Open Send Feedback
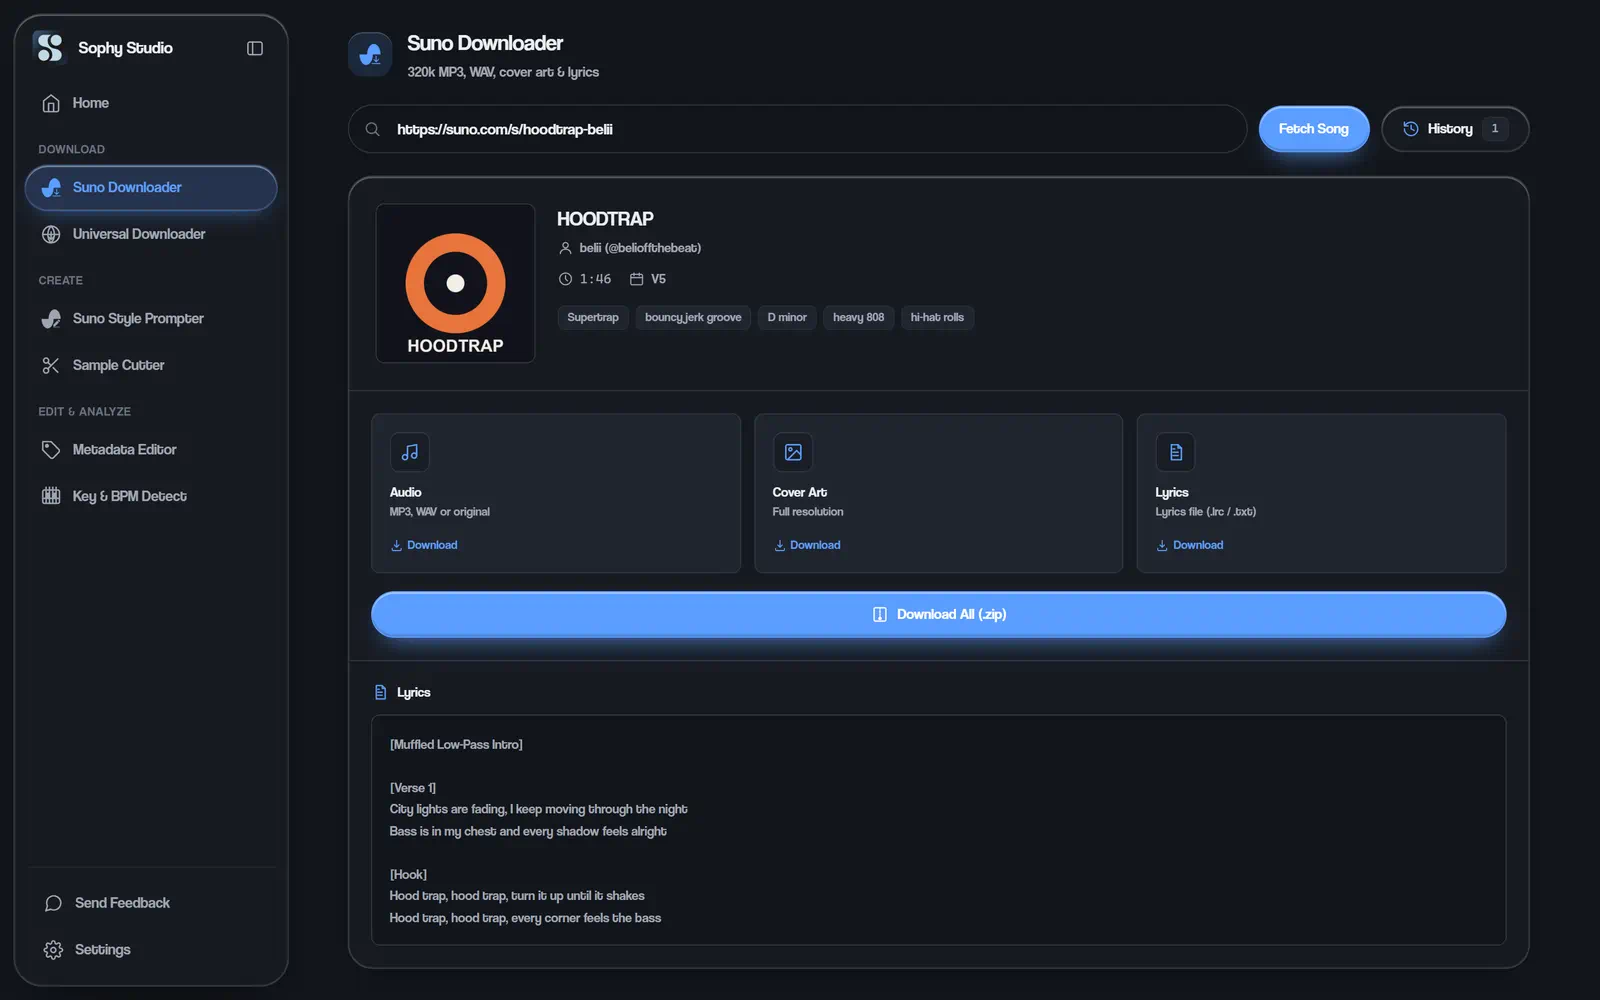Image resolution: width=1600 pixels, height=1000 pixels. [151, 903]
